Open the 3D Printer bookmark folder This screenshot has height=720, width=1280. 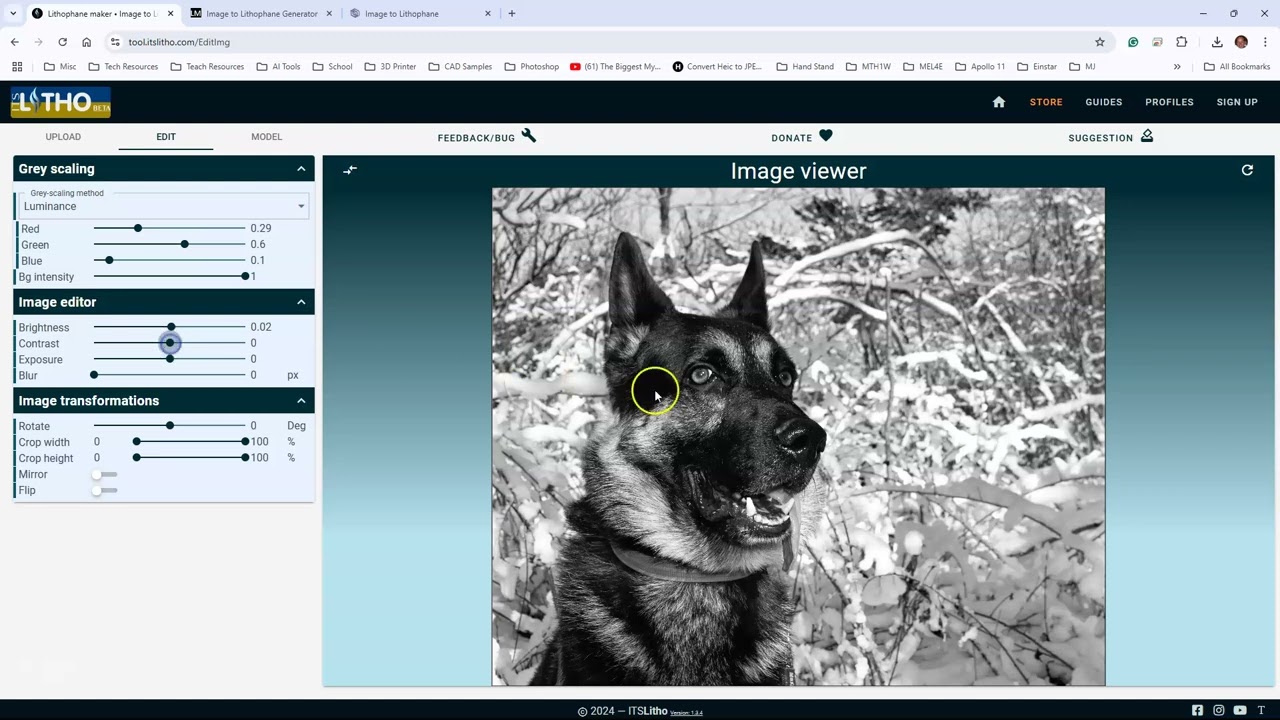390,67
